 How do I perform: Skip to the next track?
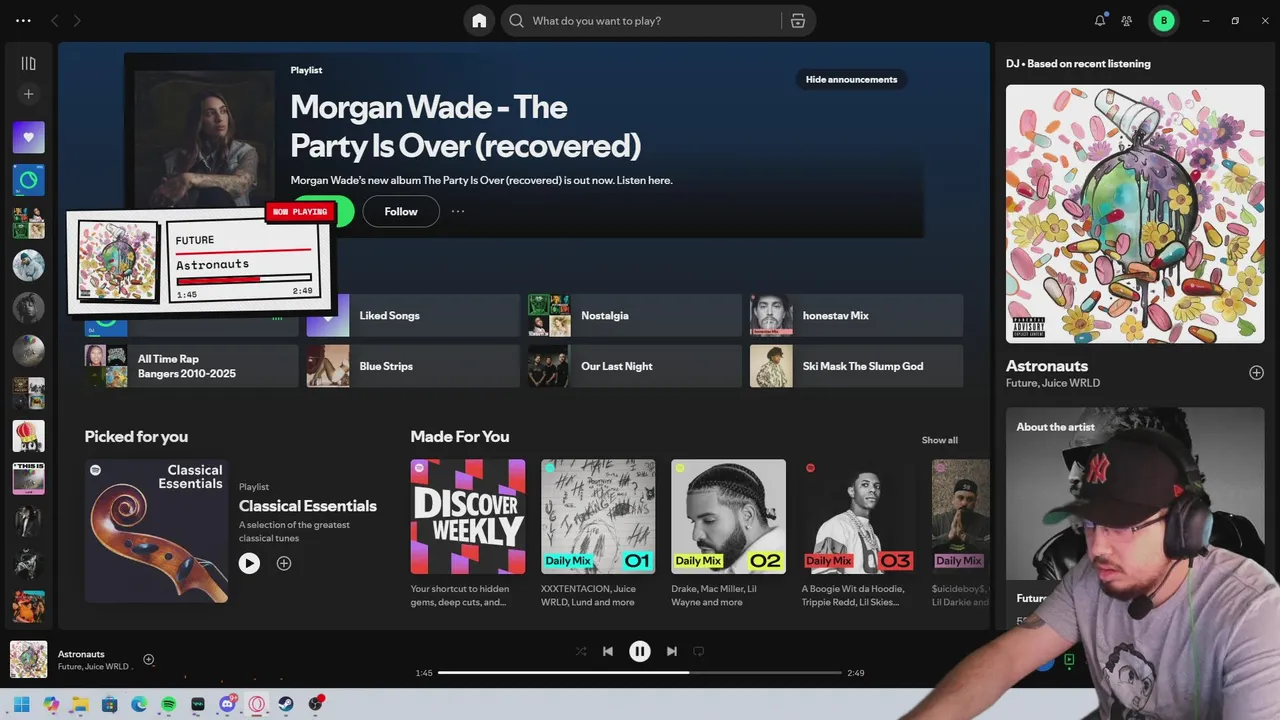(x=672, y=651)
